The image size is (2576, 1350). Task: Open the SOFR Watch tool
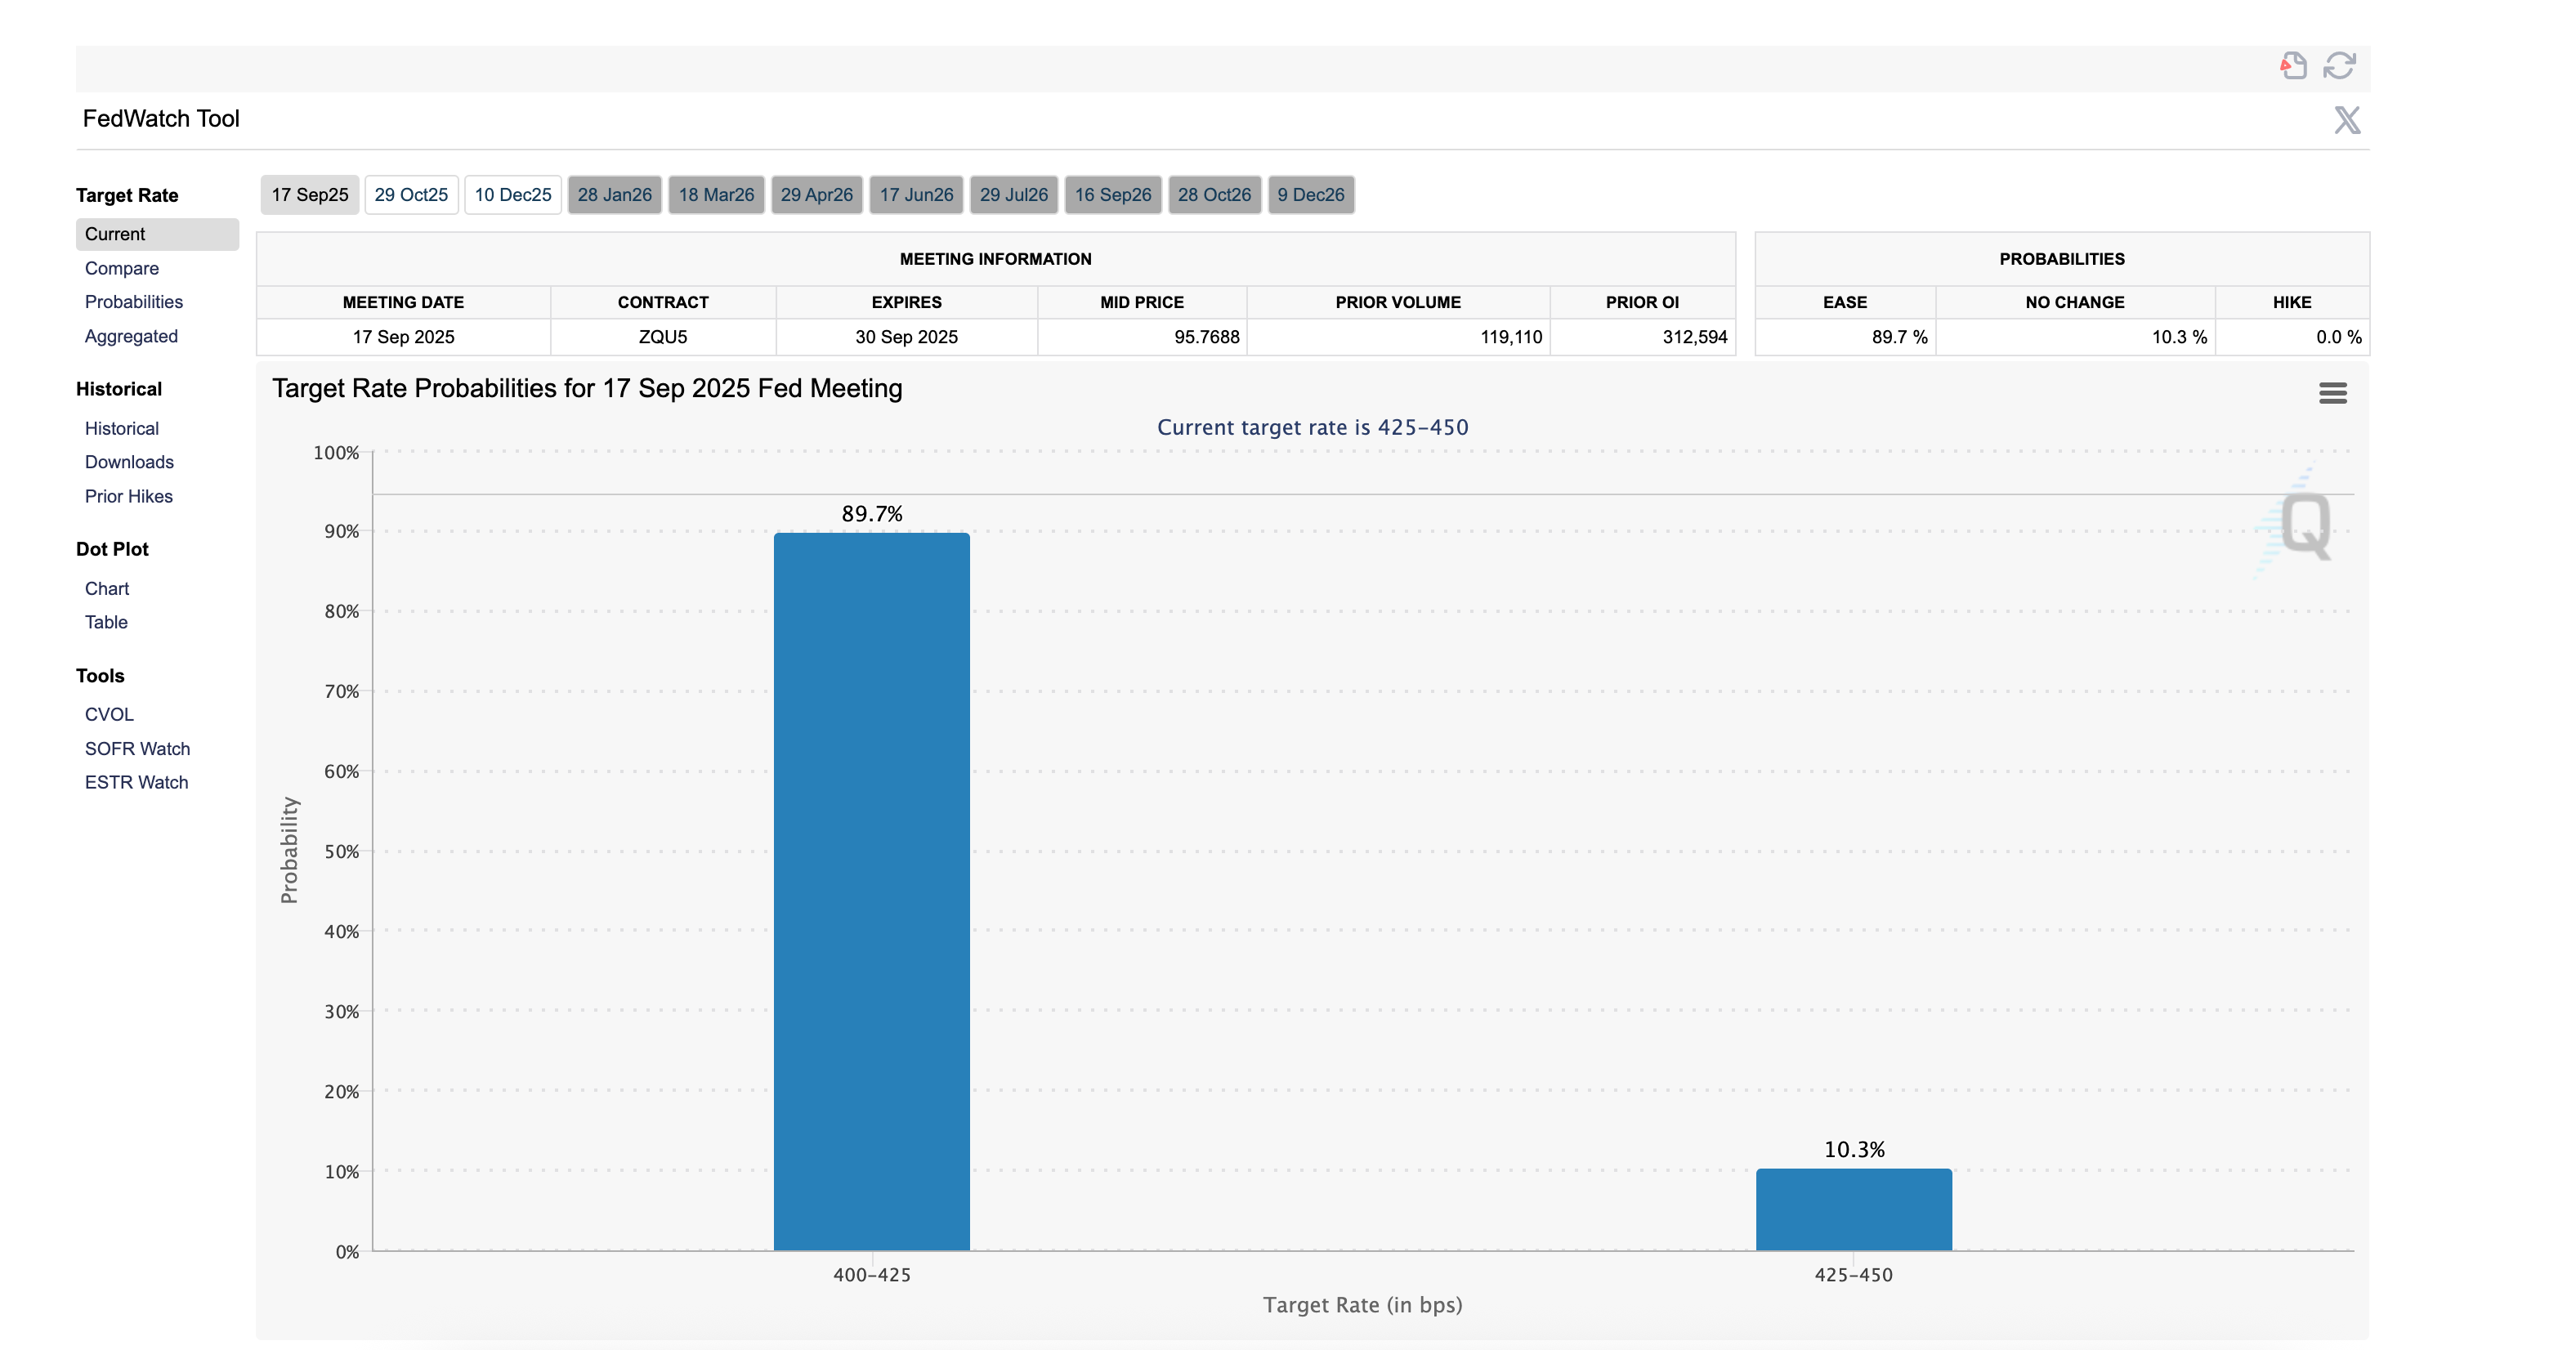(x=137, y=749)
